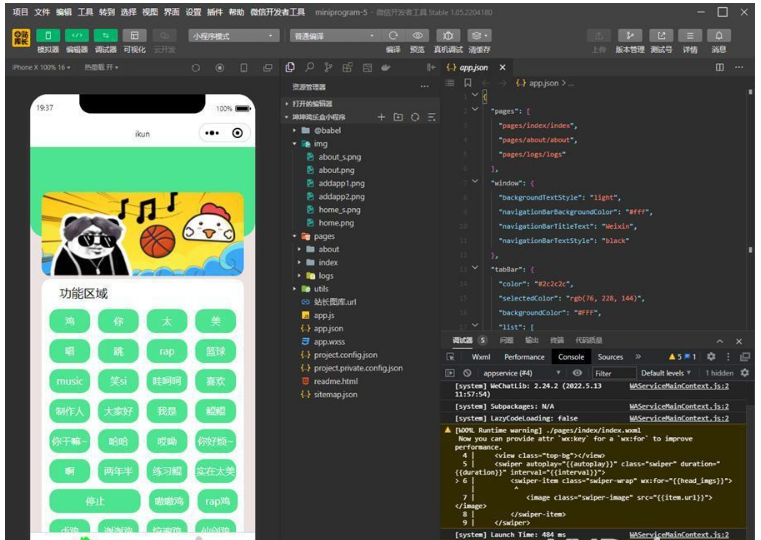Click the split editor icon
Image resolution: width=761 pixels, height=540 pixels.
click(719, 67)
